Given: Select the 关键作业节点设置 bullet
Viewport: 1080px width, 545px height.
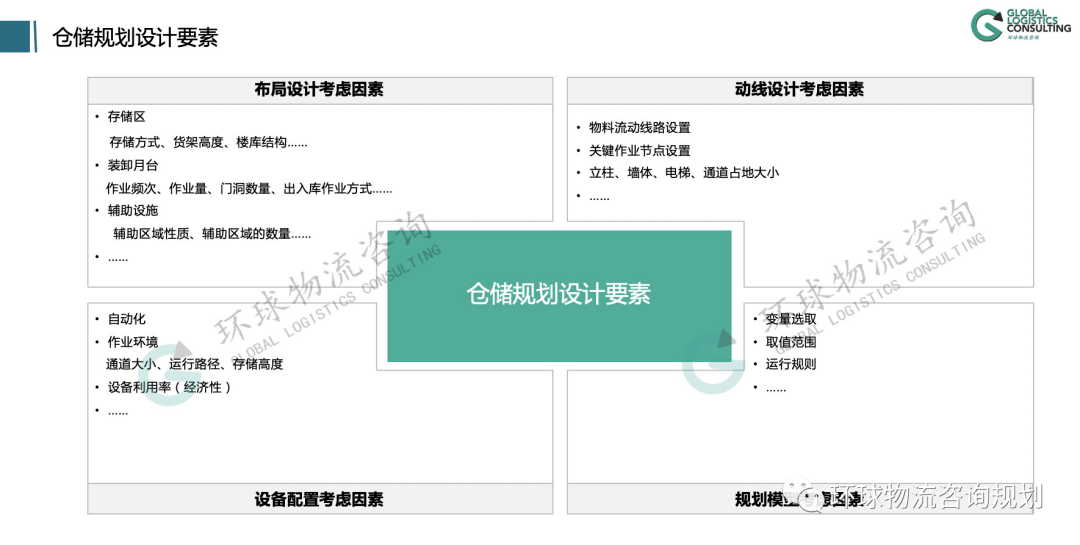Looking at the screenshot, I should [x=639, y=151].
